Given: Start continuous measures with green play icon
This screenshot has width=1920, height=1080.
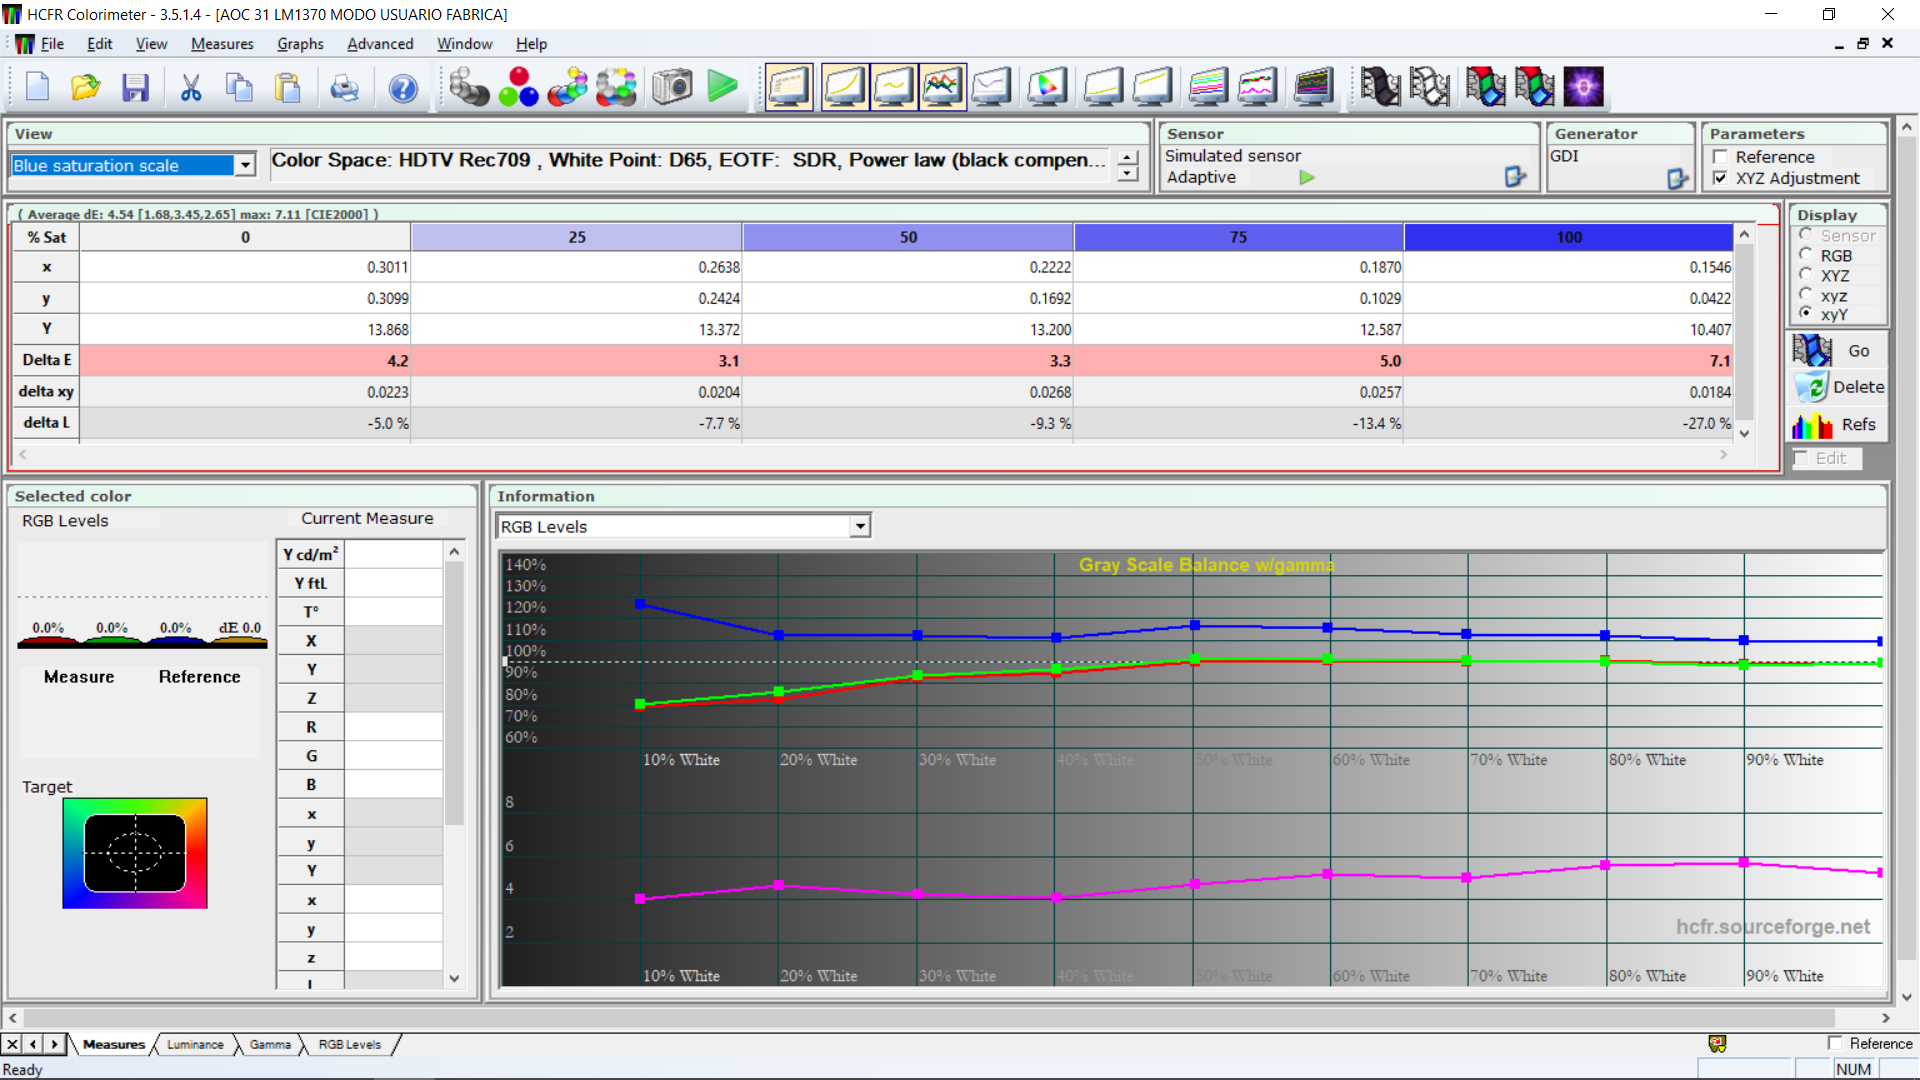Looking at the screenshot, I should click(x=722, y=87).
